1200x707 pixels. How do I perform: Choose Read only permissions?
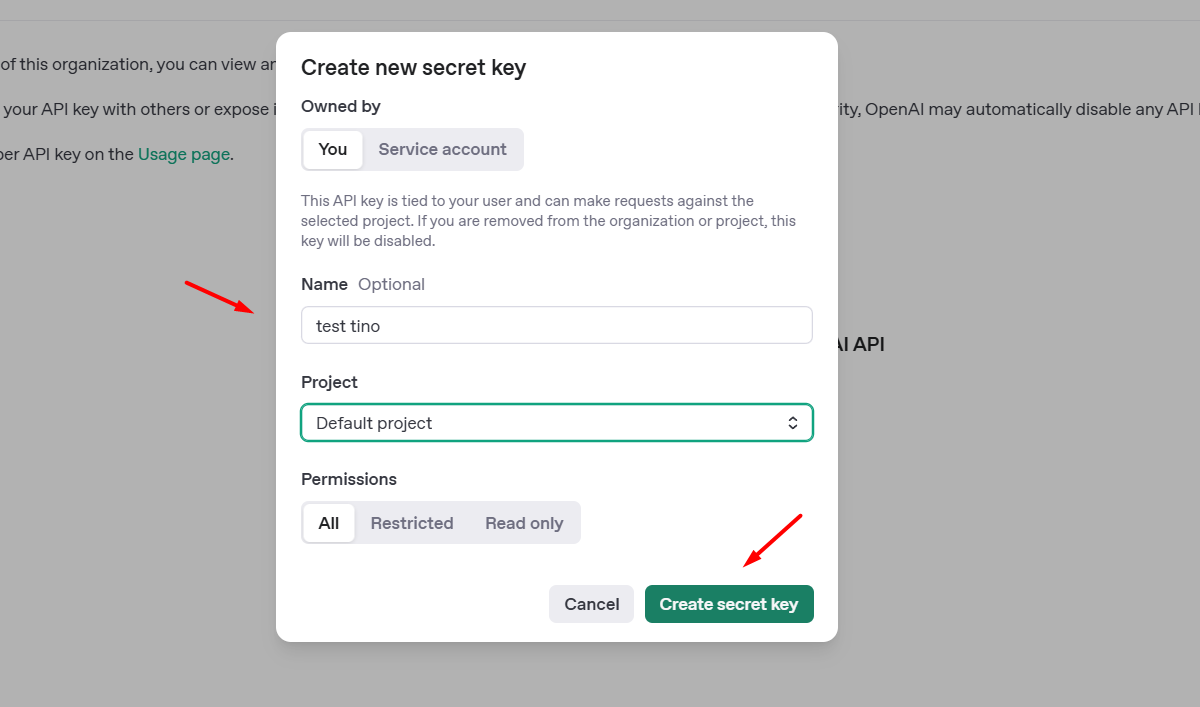click(x=524, y=523)
